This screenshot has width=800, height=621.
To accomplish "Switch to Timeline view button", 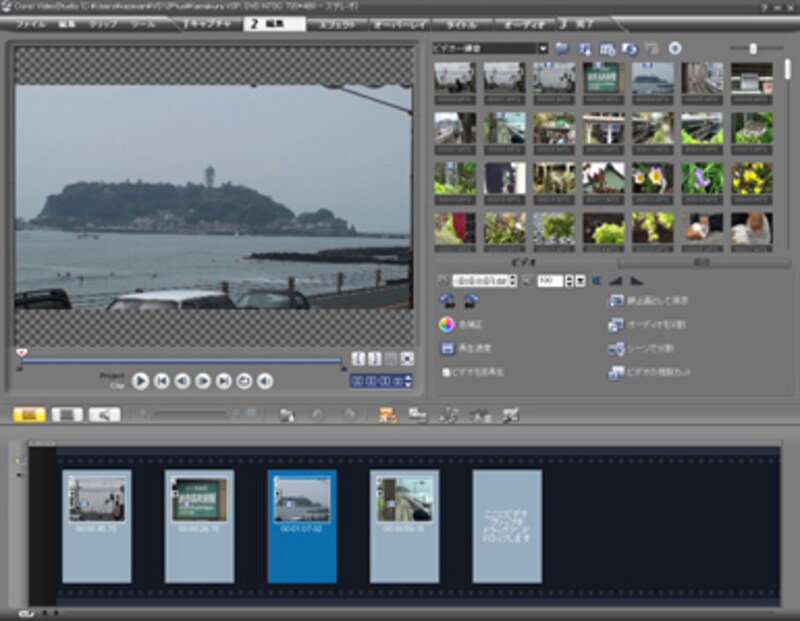I will click(x=67, y=414).
